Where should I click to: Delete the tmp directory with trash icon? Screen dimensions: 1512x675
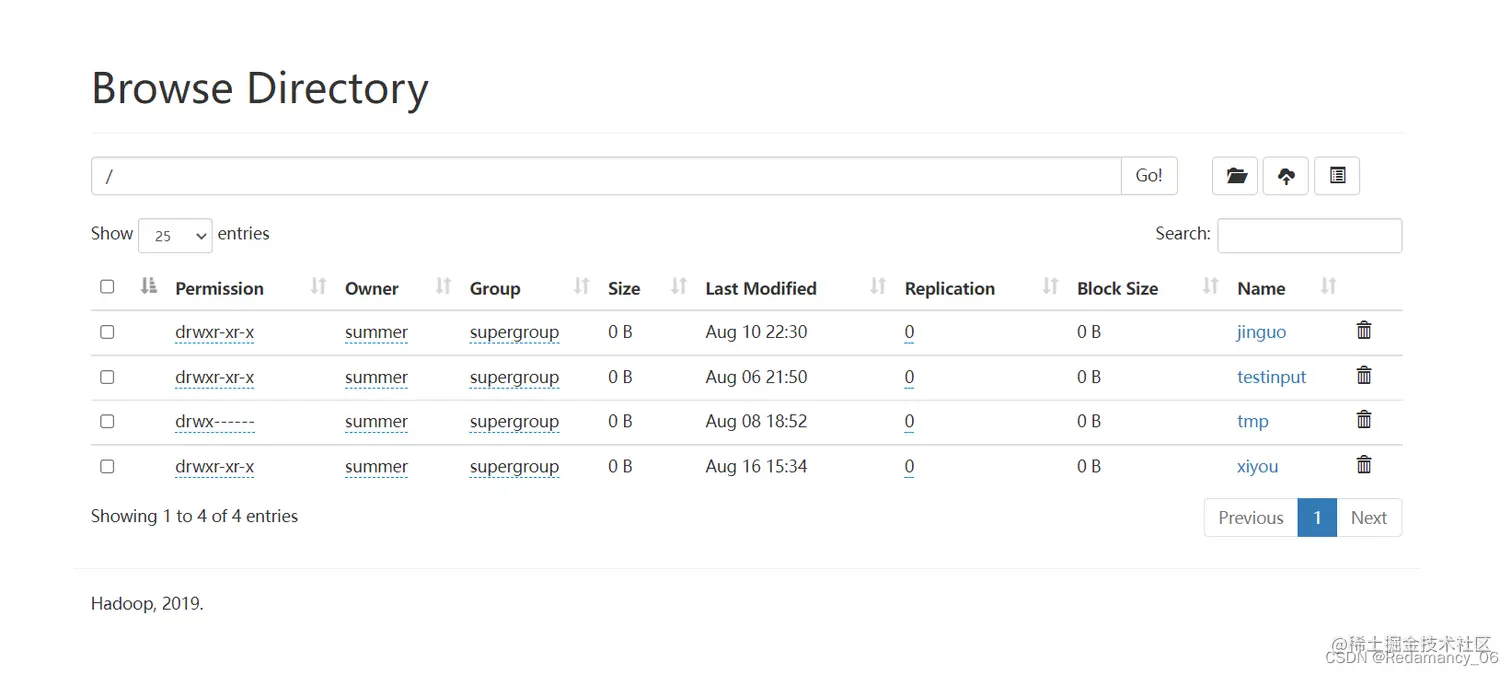(1364, 419)
